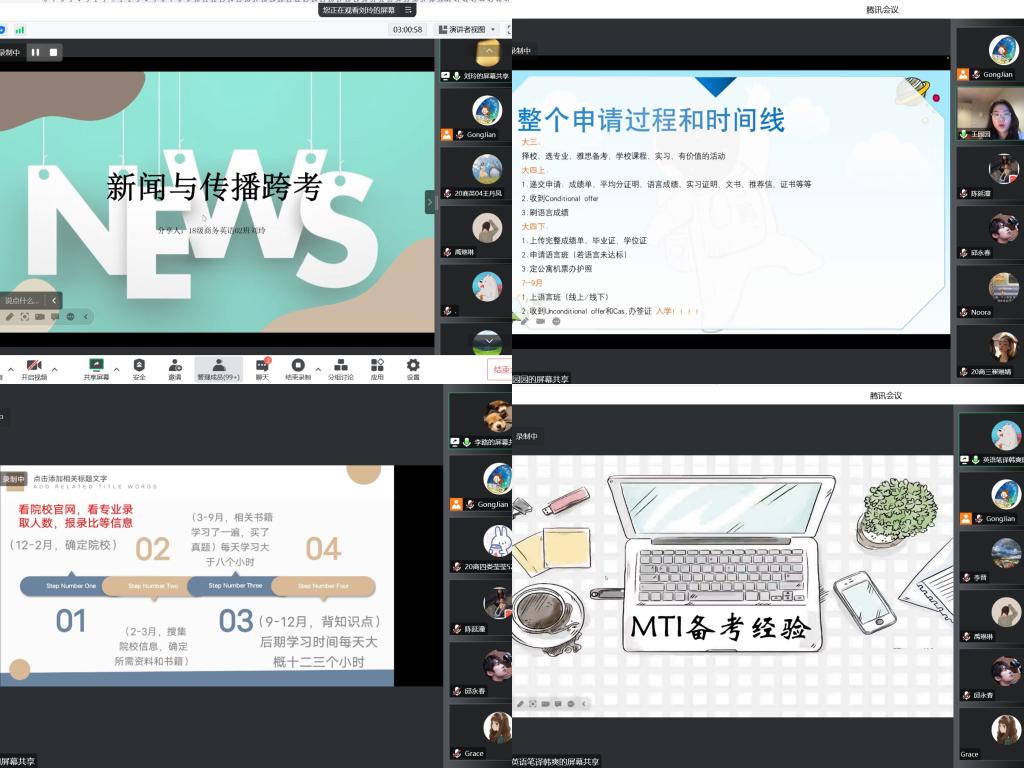1024x768 pixels.
Task: Open the screen-viewing notification bar menu
Action: pyautogui.click(x=408, y=10)
